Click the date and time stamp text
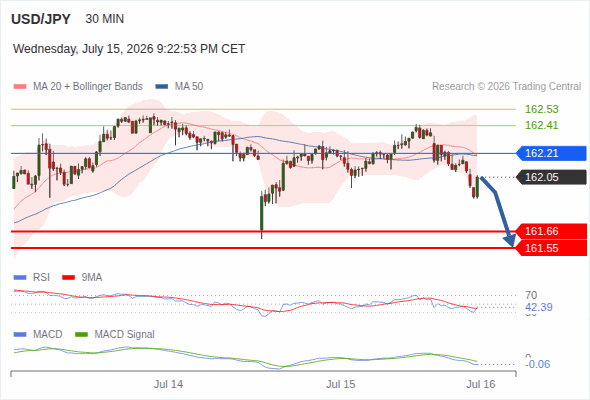Viewport: 590px width, 400px height. point(129,49)
